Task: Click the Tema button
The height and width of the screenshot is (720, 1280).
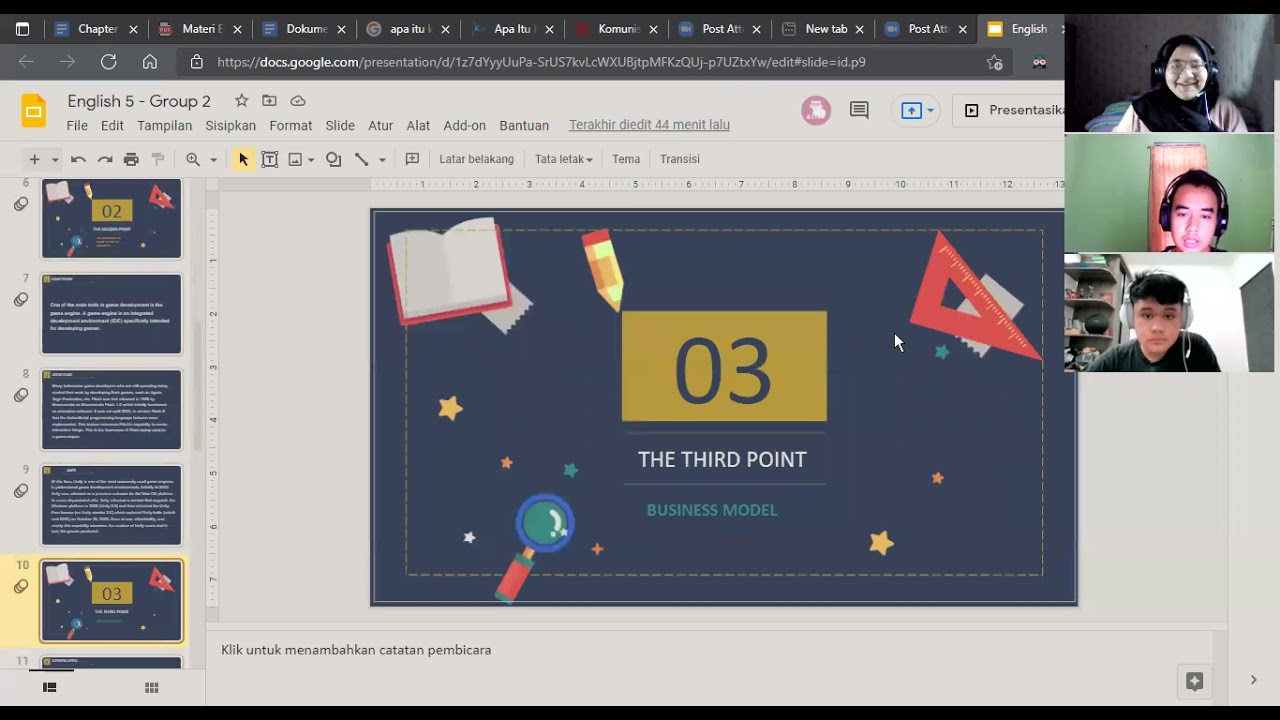Action: tap(626, 159)
